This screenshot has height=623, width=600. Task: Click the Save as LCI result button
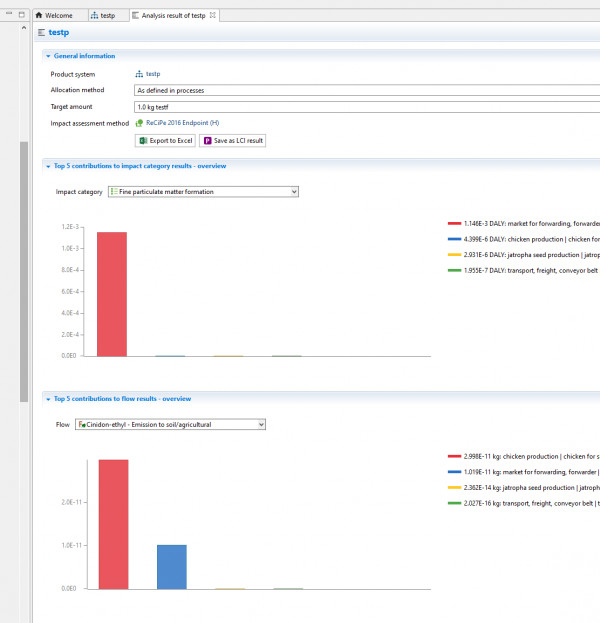pos(232,141)
